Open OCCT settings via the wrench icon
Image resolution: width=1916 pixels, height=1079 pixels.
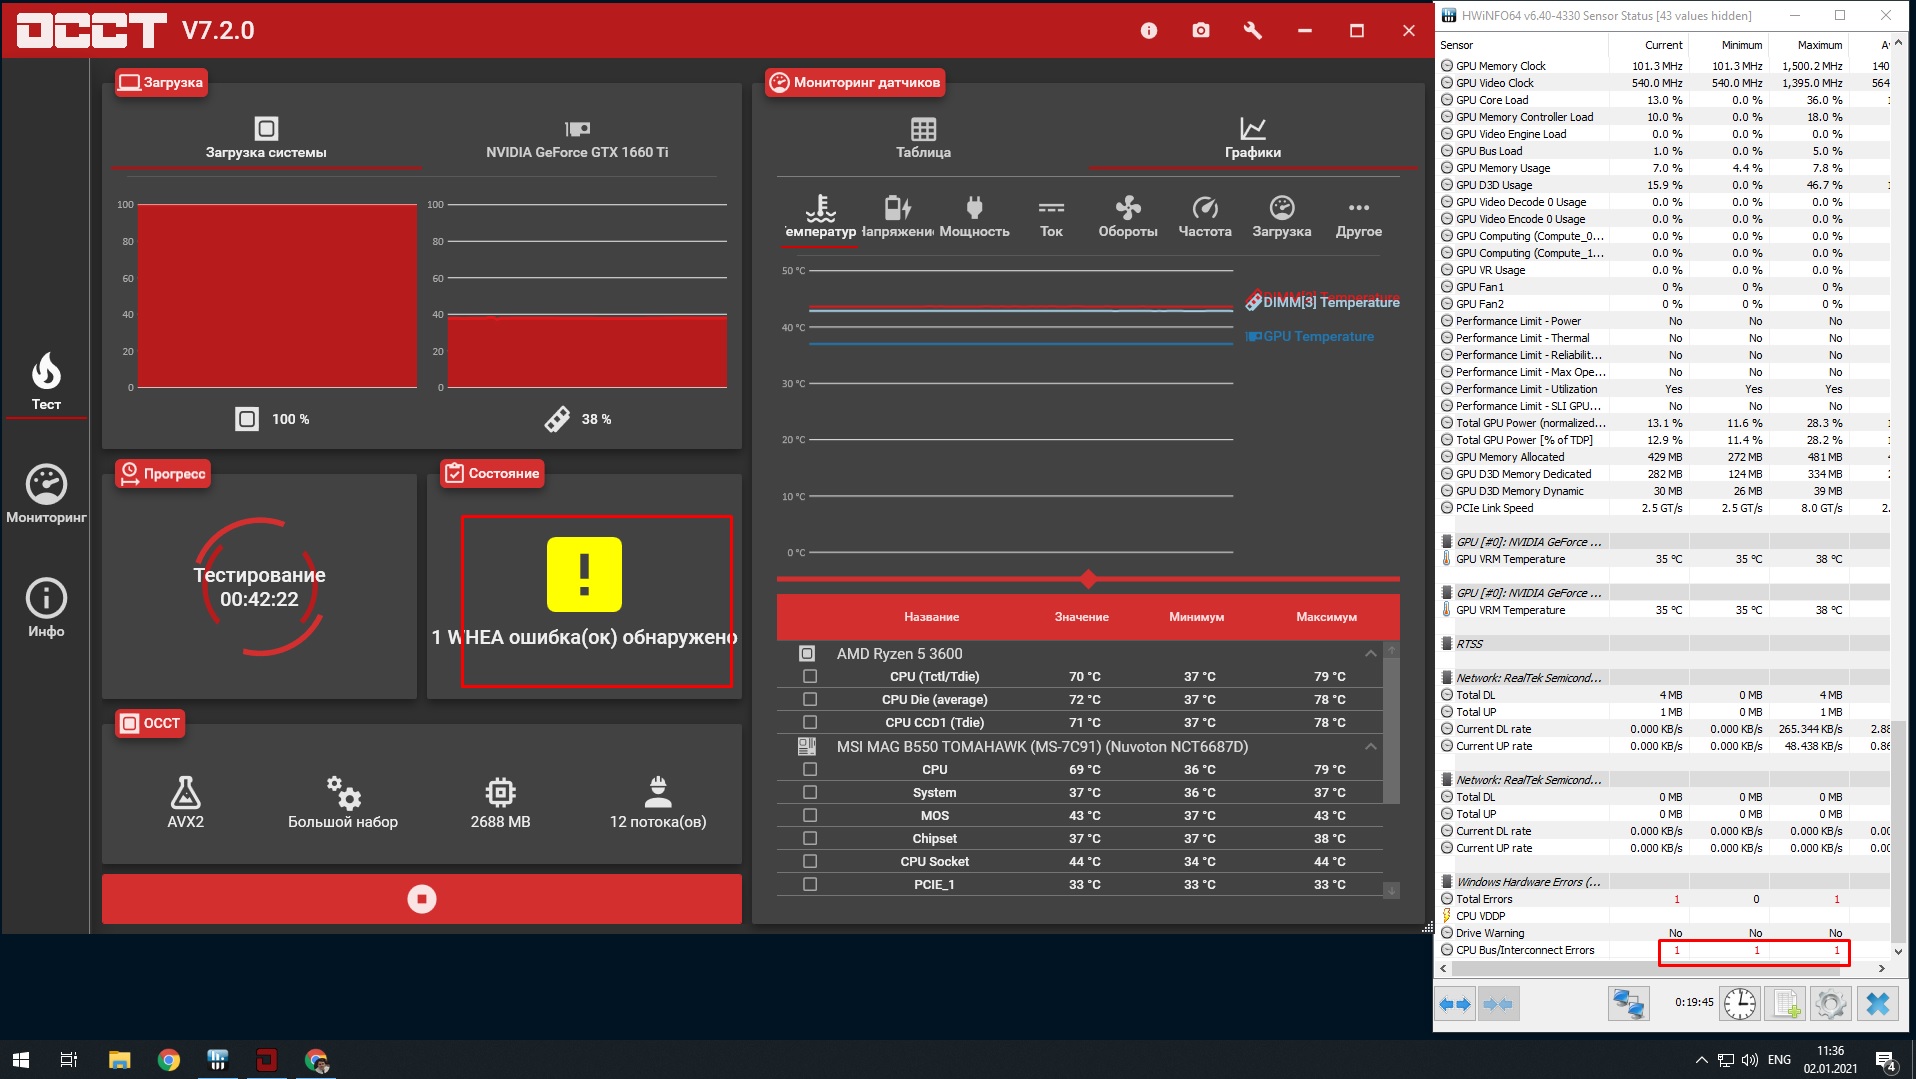(1253, 31)
